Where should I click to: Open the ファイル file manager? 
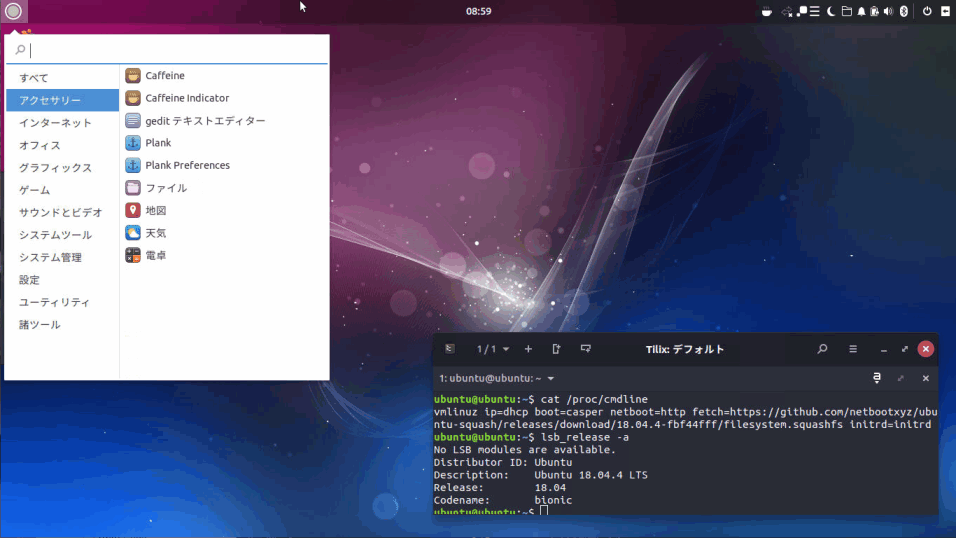pos(224,188)
